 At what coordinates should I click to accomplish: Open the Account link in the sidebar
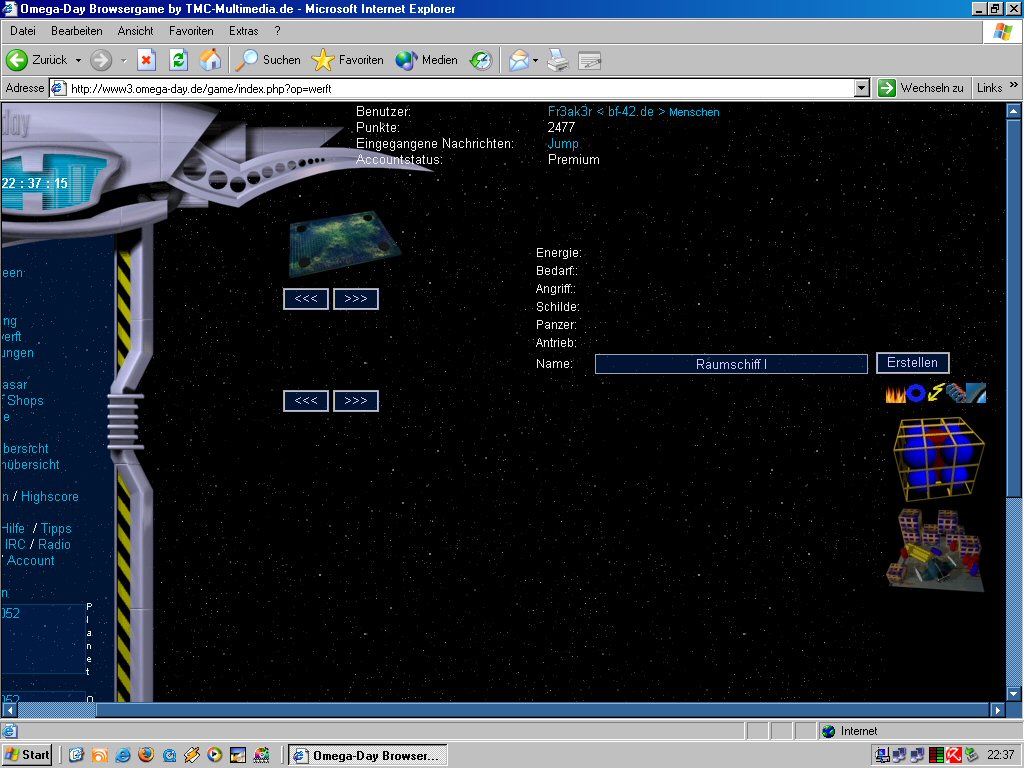coord(31,560)
